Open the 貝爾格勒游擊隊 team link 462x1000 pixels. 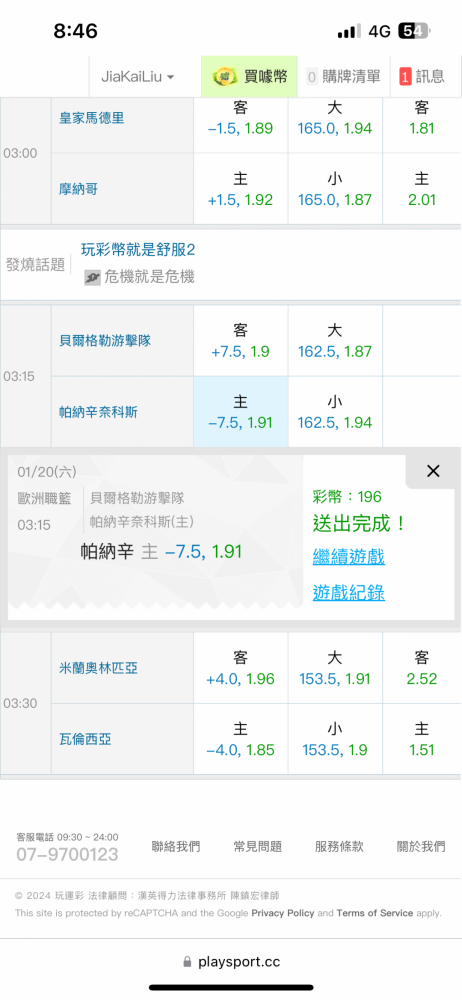(x=105, y=341)
